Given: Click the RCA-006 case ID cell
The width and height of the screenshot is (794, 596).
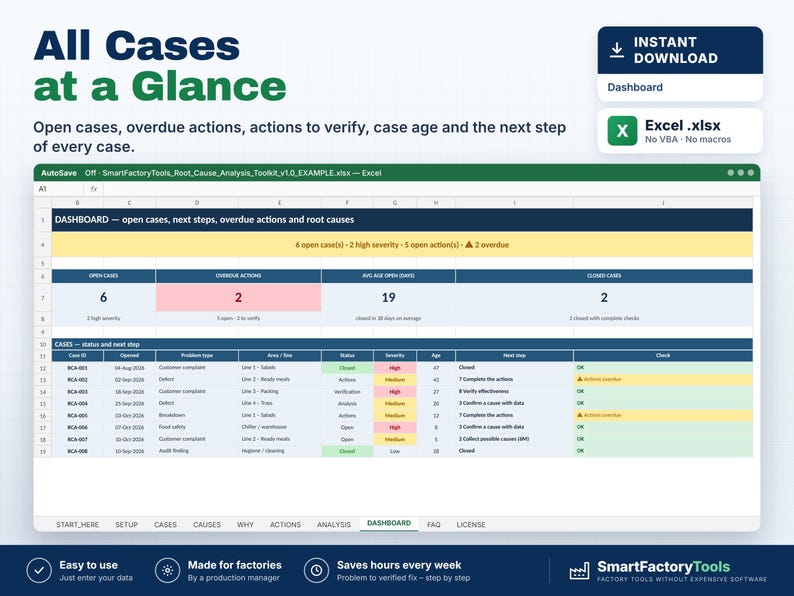Looking at the screenshot, I should (x=77, y=427).
